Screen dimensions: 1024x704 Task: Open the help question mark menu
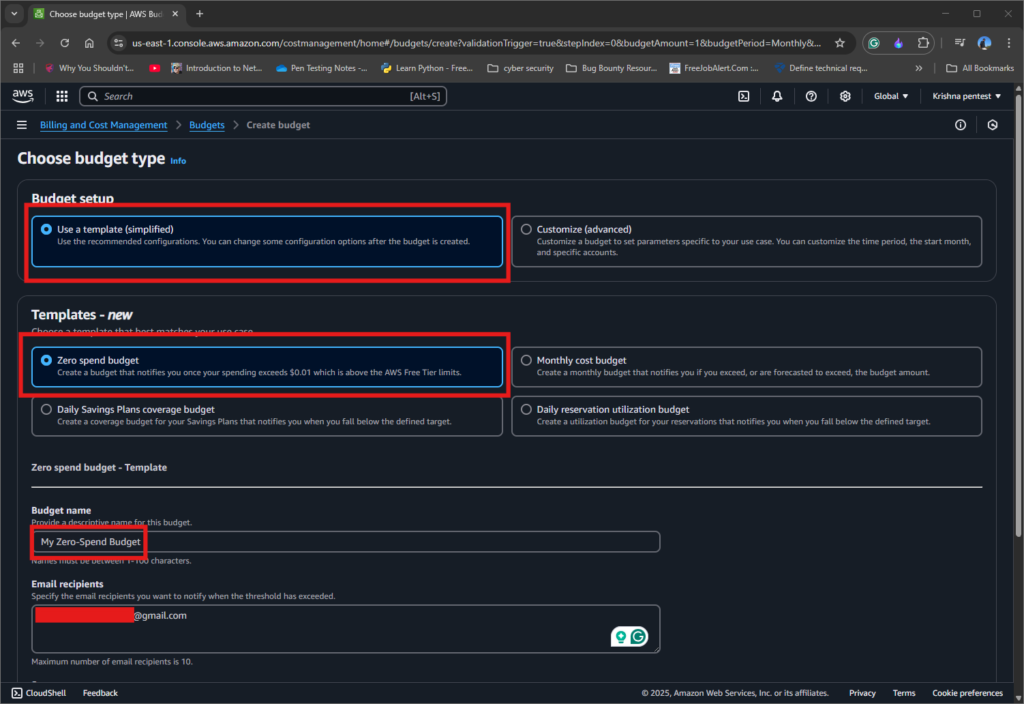[811, 96]
